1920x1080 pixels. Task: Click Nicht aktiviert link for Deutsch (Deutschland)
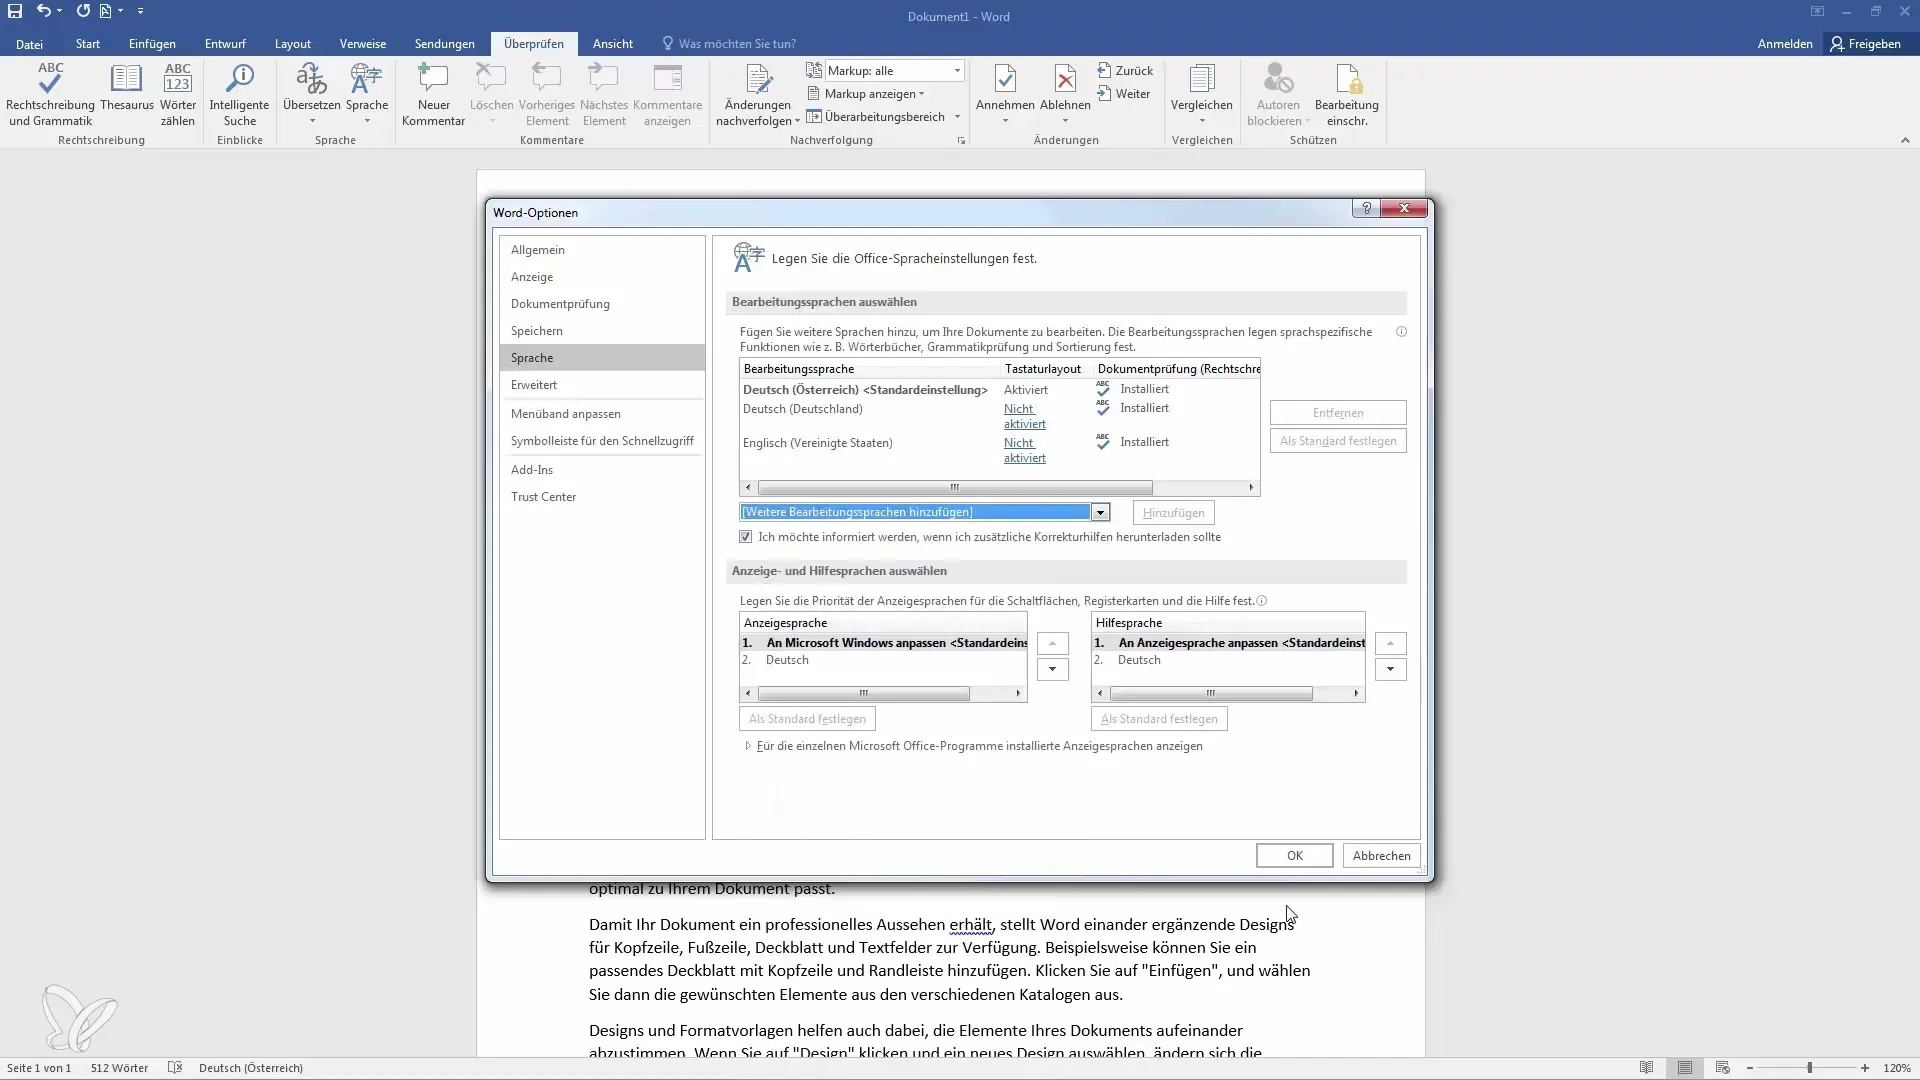pyautogui.click(x=1024, y=416)
